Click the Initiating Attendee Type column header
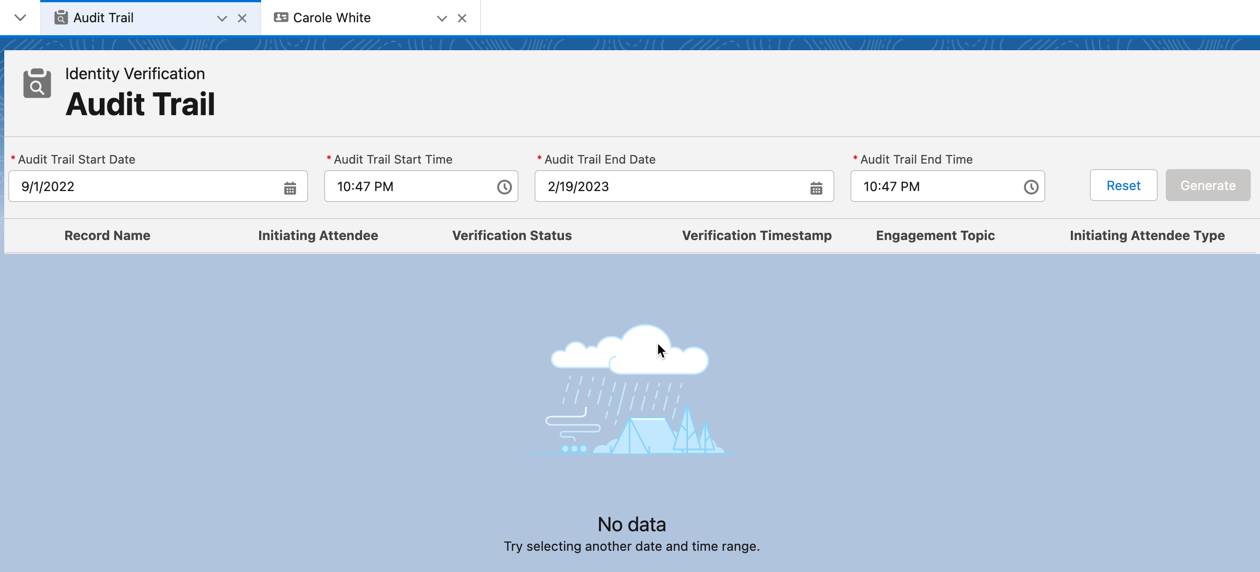The height and width of the screenshot is (572, 1260). pyautogui.click(x=1147, y=235)
